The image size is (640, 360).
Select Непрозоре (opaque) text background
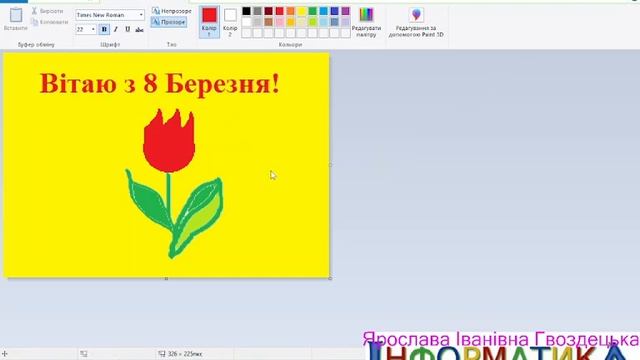point(171,11)
